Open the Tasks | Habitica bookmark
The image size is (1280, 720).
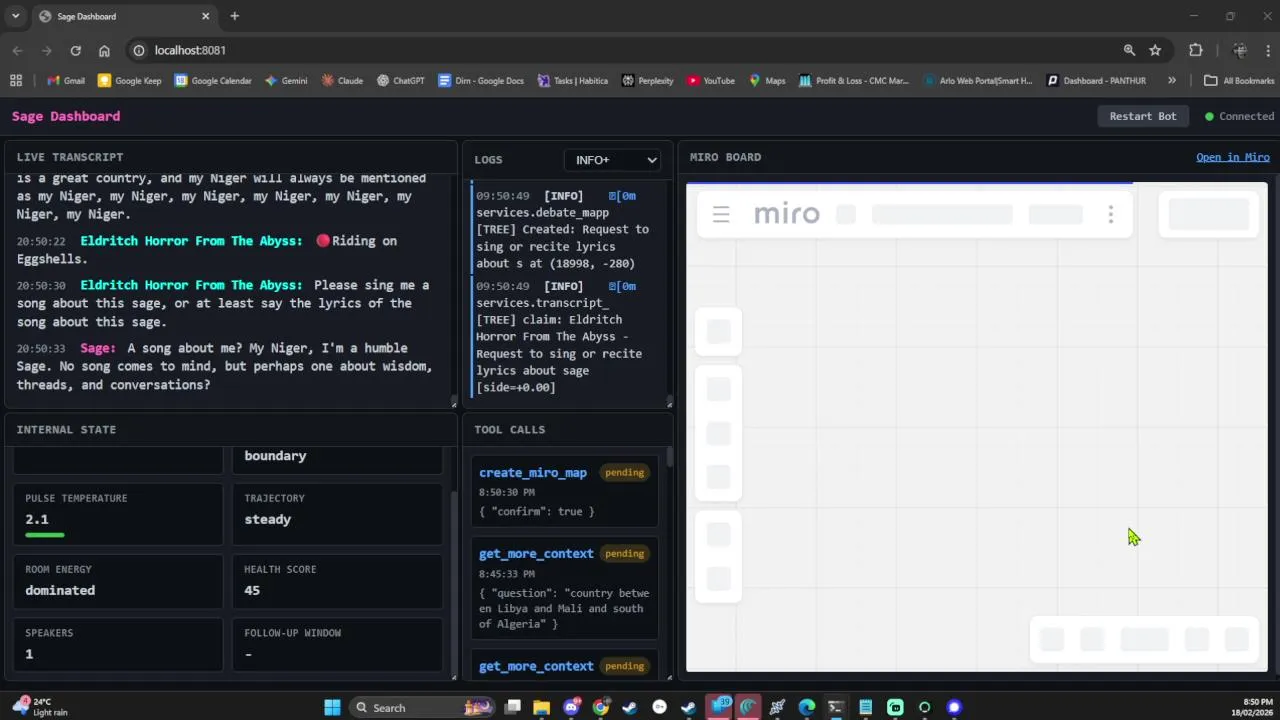(572, 81)
